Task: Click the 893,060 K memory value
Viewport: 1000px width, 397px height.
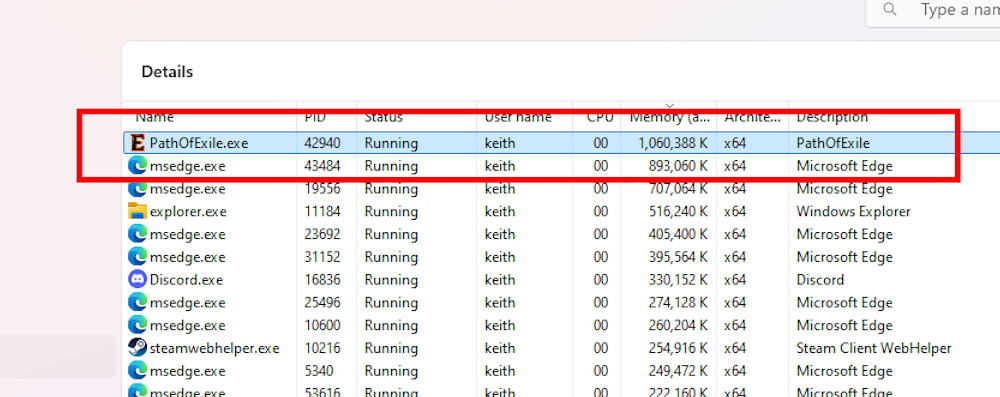Action: tap(678, 166)
